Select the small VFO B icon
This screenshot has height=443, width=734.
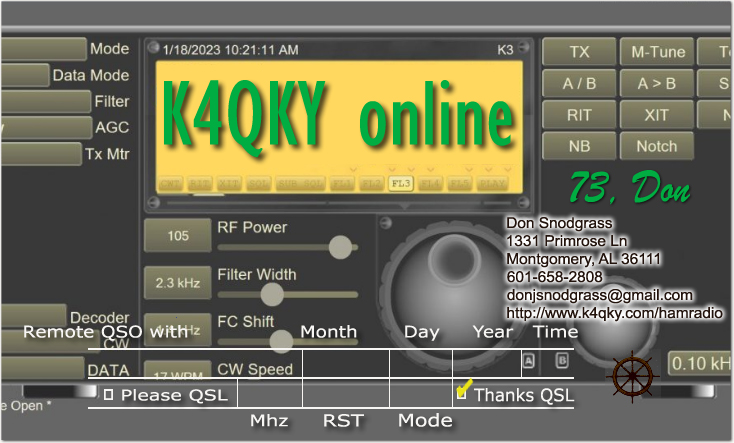[562, 361]
